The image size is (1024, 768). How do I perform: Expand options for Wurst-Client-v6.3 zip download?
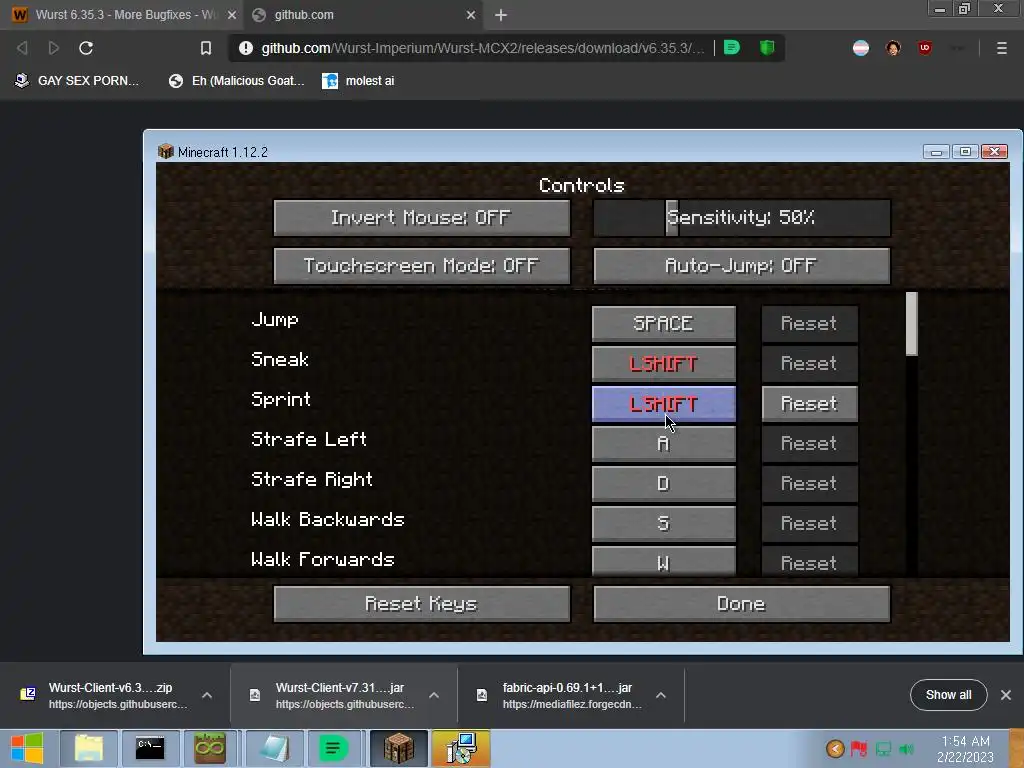tap(207, 696)
